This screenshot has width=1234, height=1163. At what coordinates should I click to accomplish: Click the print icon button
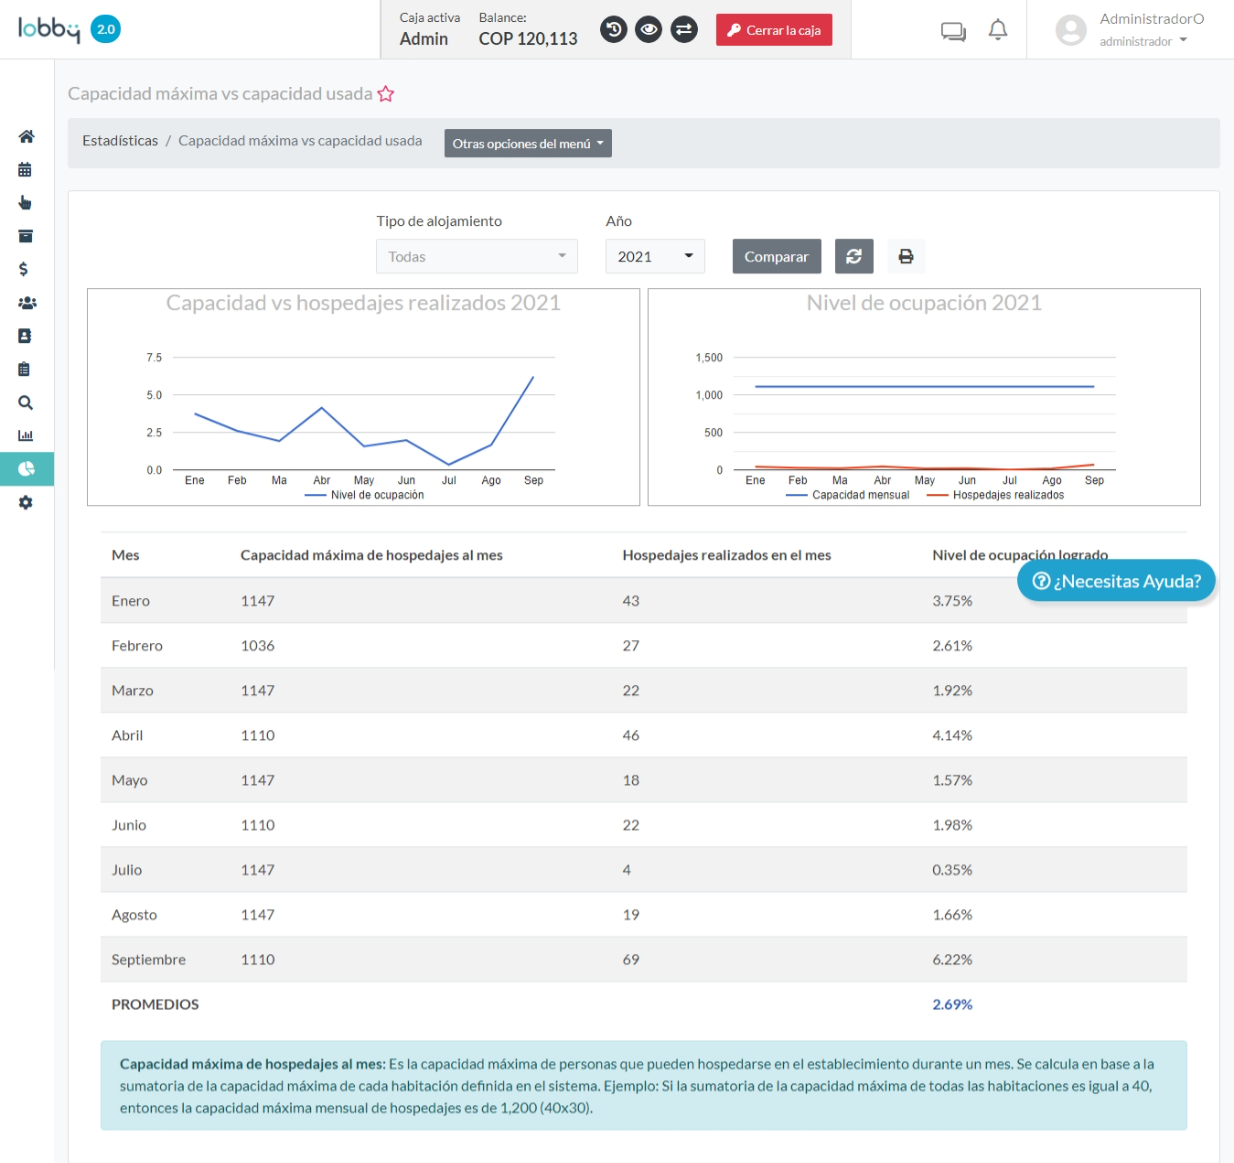906,256
